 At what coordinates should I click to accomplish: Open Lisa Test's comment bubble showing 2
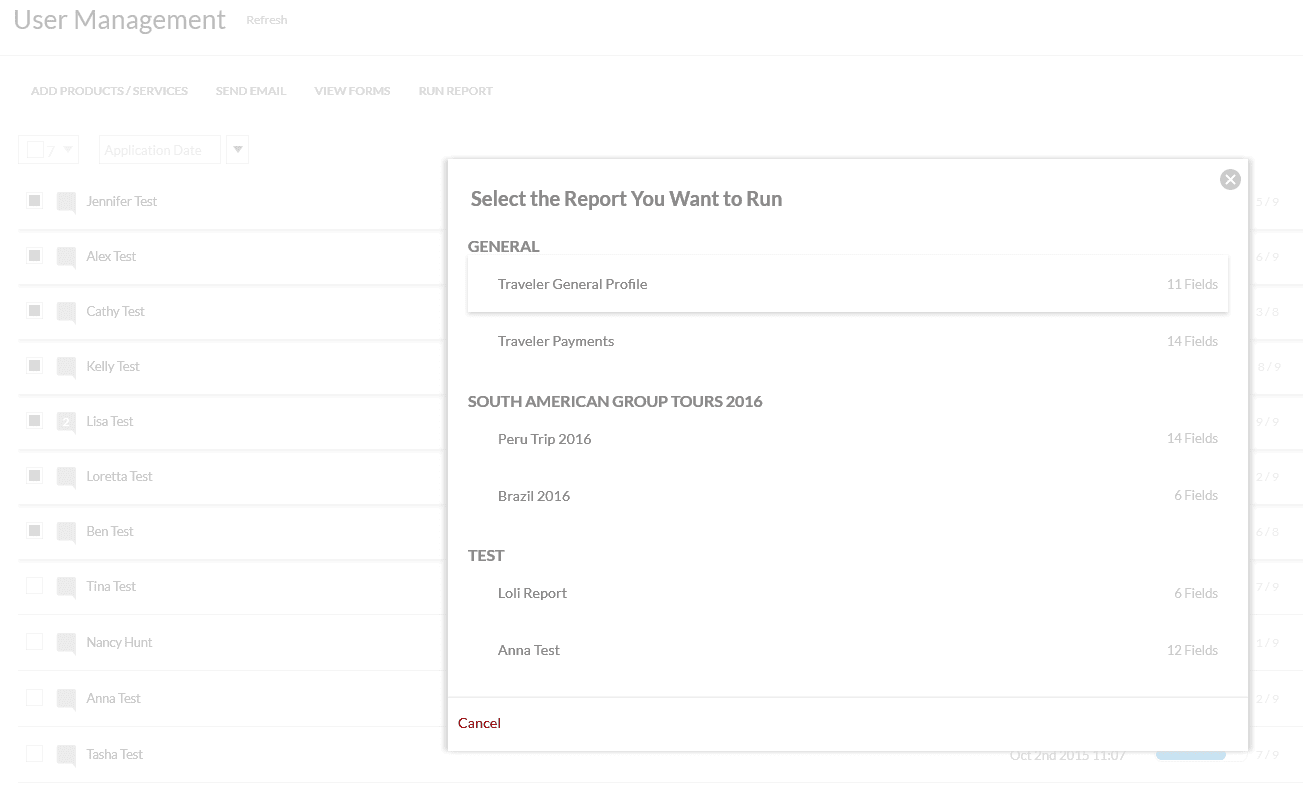[66, 422]
